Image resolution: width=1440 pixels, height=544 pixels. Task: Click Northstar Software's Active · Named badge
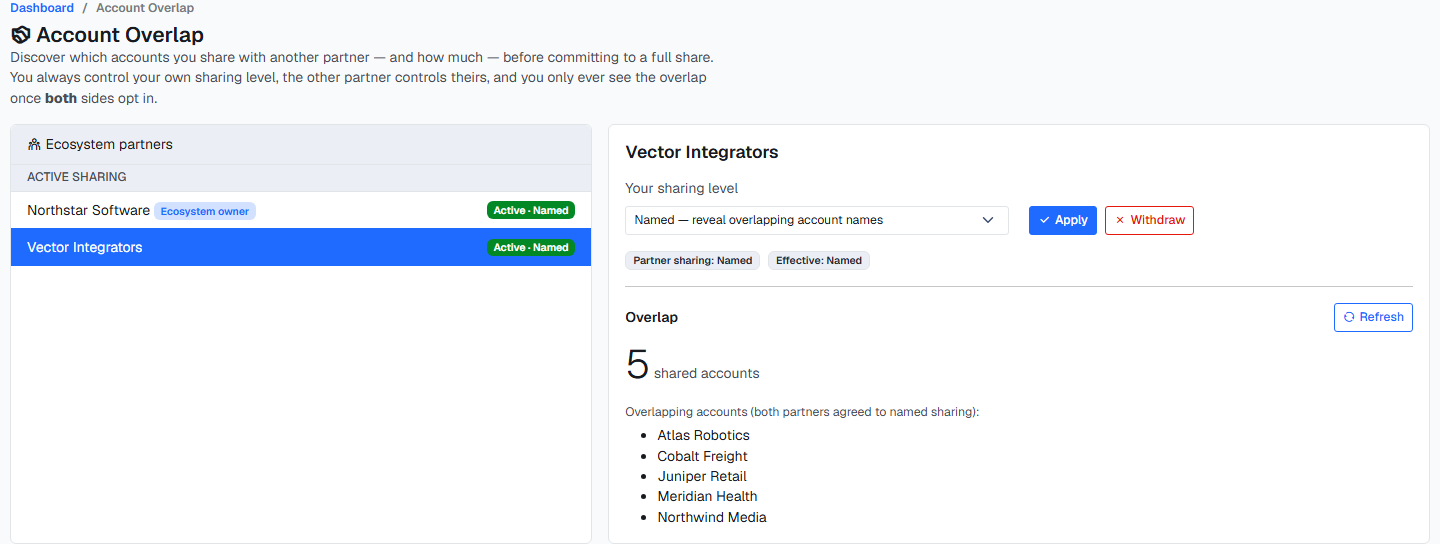pyautogui.click(x=531, y=210)
